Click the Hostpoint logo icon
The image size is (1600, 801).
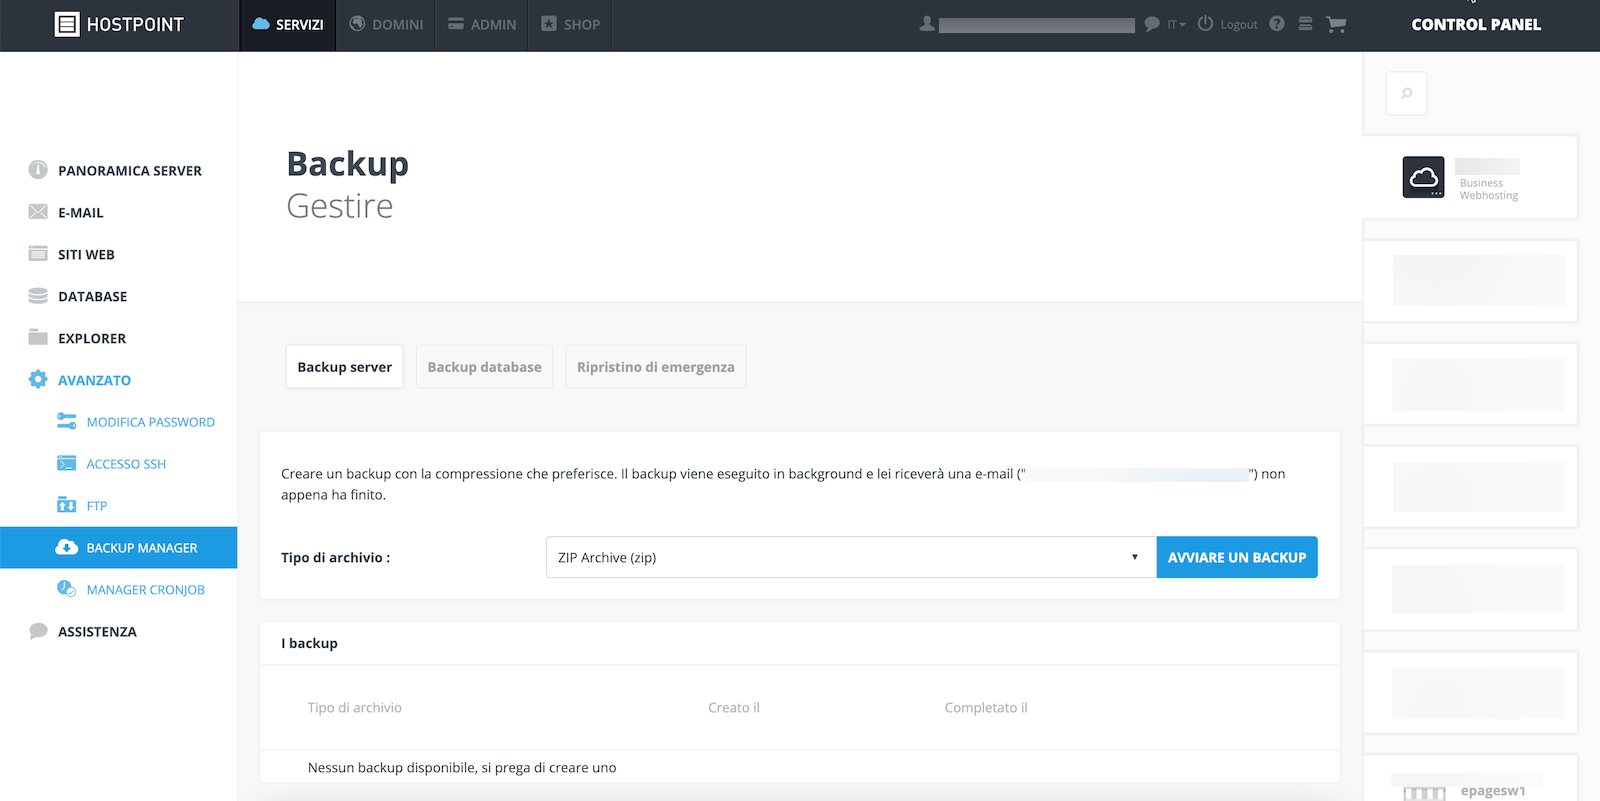tap(67, 25)
